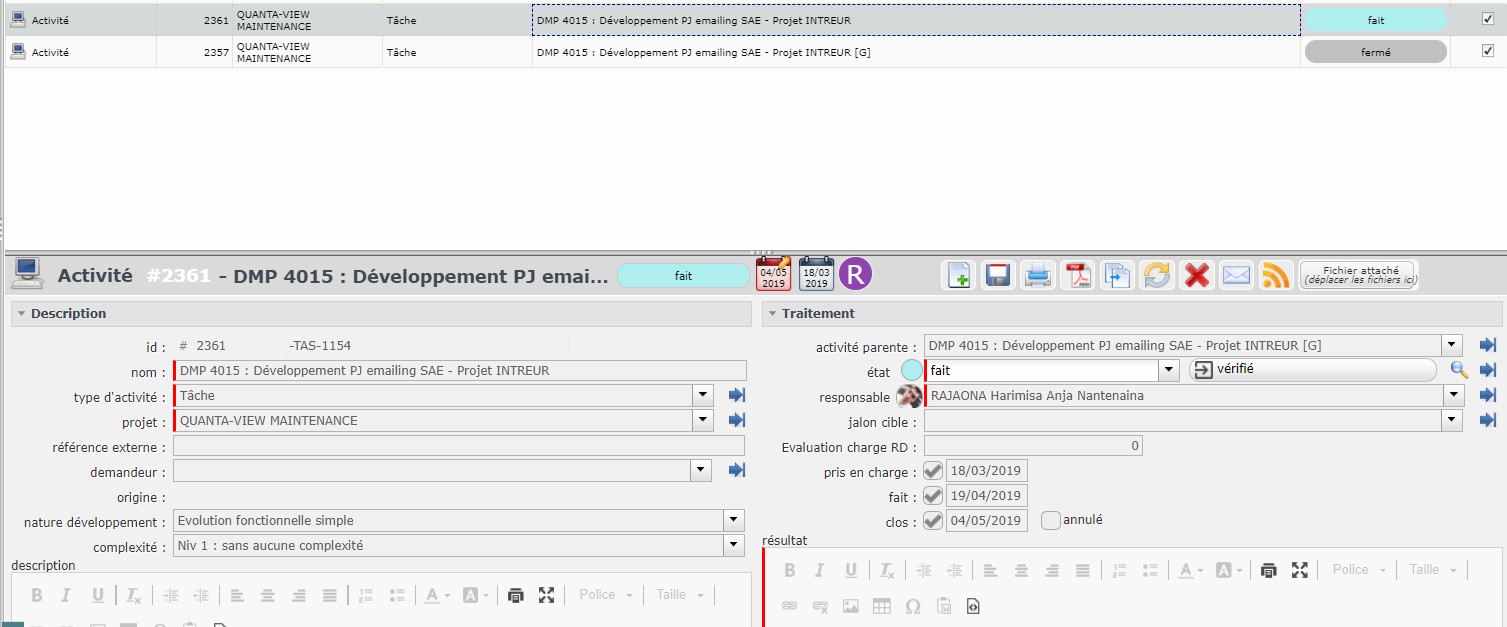Viewport: 1507px width, 627px height.
Task: Go to jalon cible via blue arrow
Action: pyautogui.click(x=1487, y=421)
